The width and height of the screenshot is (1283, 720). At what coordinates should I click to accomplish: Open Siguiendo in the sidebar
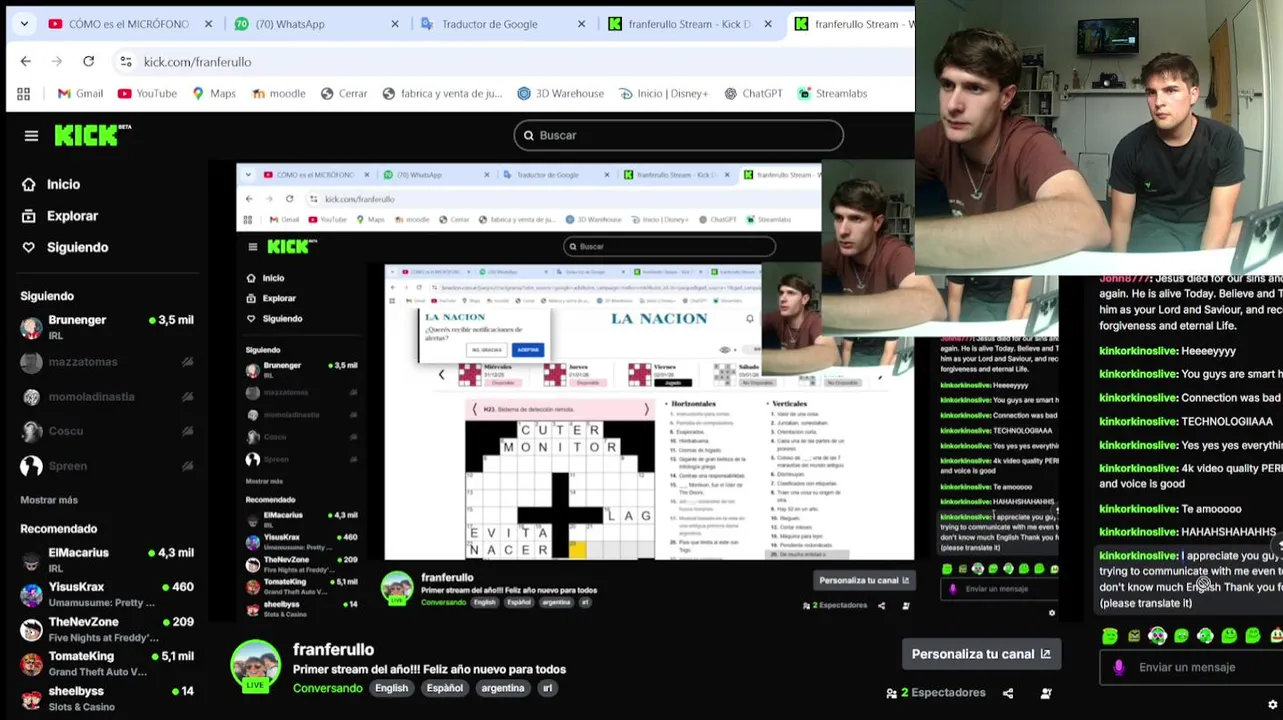tap(66, 247)
